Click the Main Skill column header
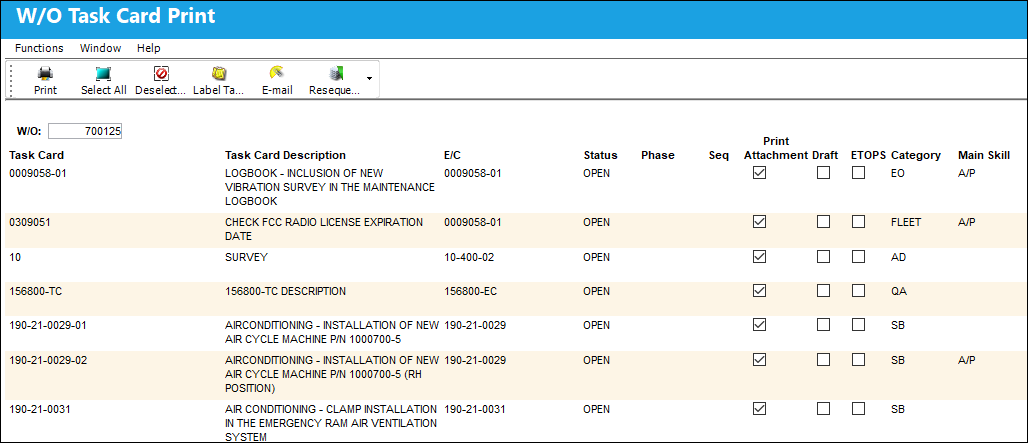The width and height of the screenshot is (1028, 443). tap(983, 155)
